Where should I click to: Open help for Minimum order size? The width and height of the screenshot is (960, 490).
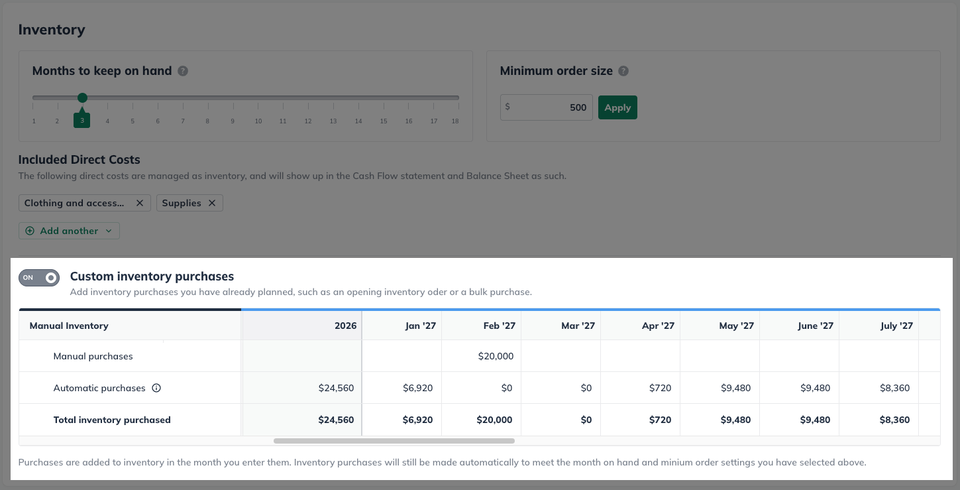tap(623, 71)
